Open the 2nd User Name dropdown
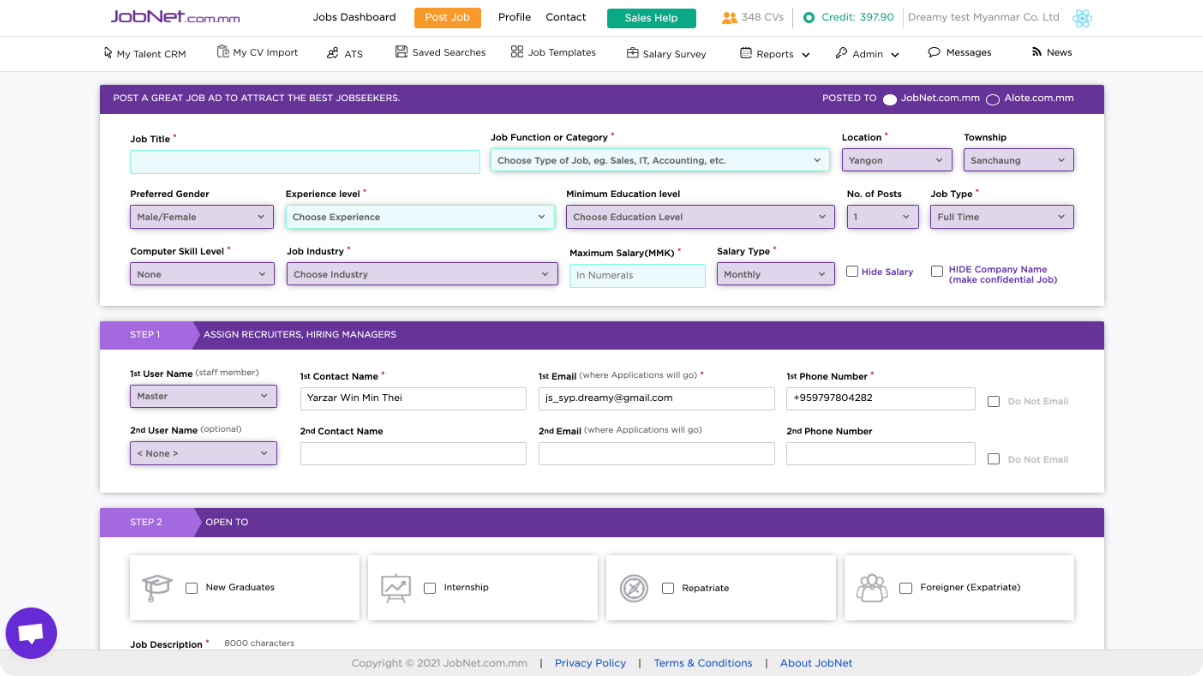Image resolution: width=1203 pixels, height=676 pixels. [203, 453]
